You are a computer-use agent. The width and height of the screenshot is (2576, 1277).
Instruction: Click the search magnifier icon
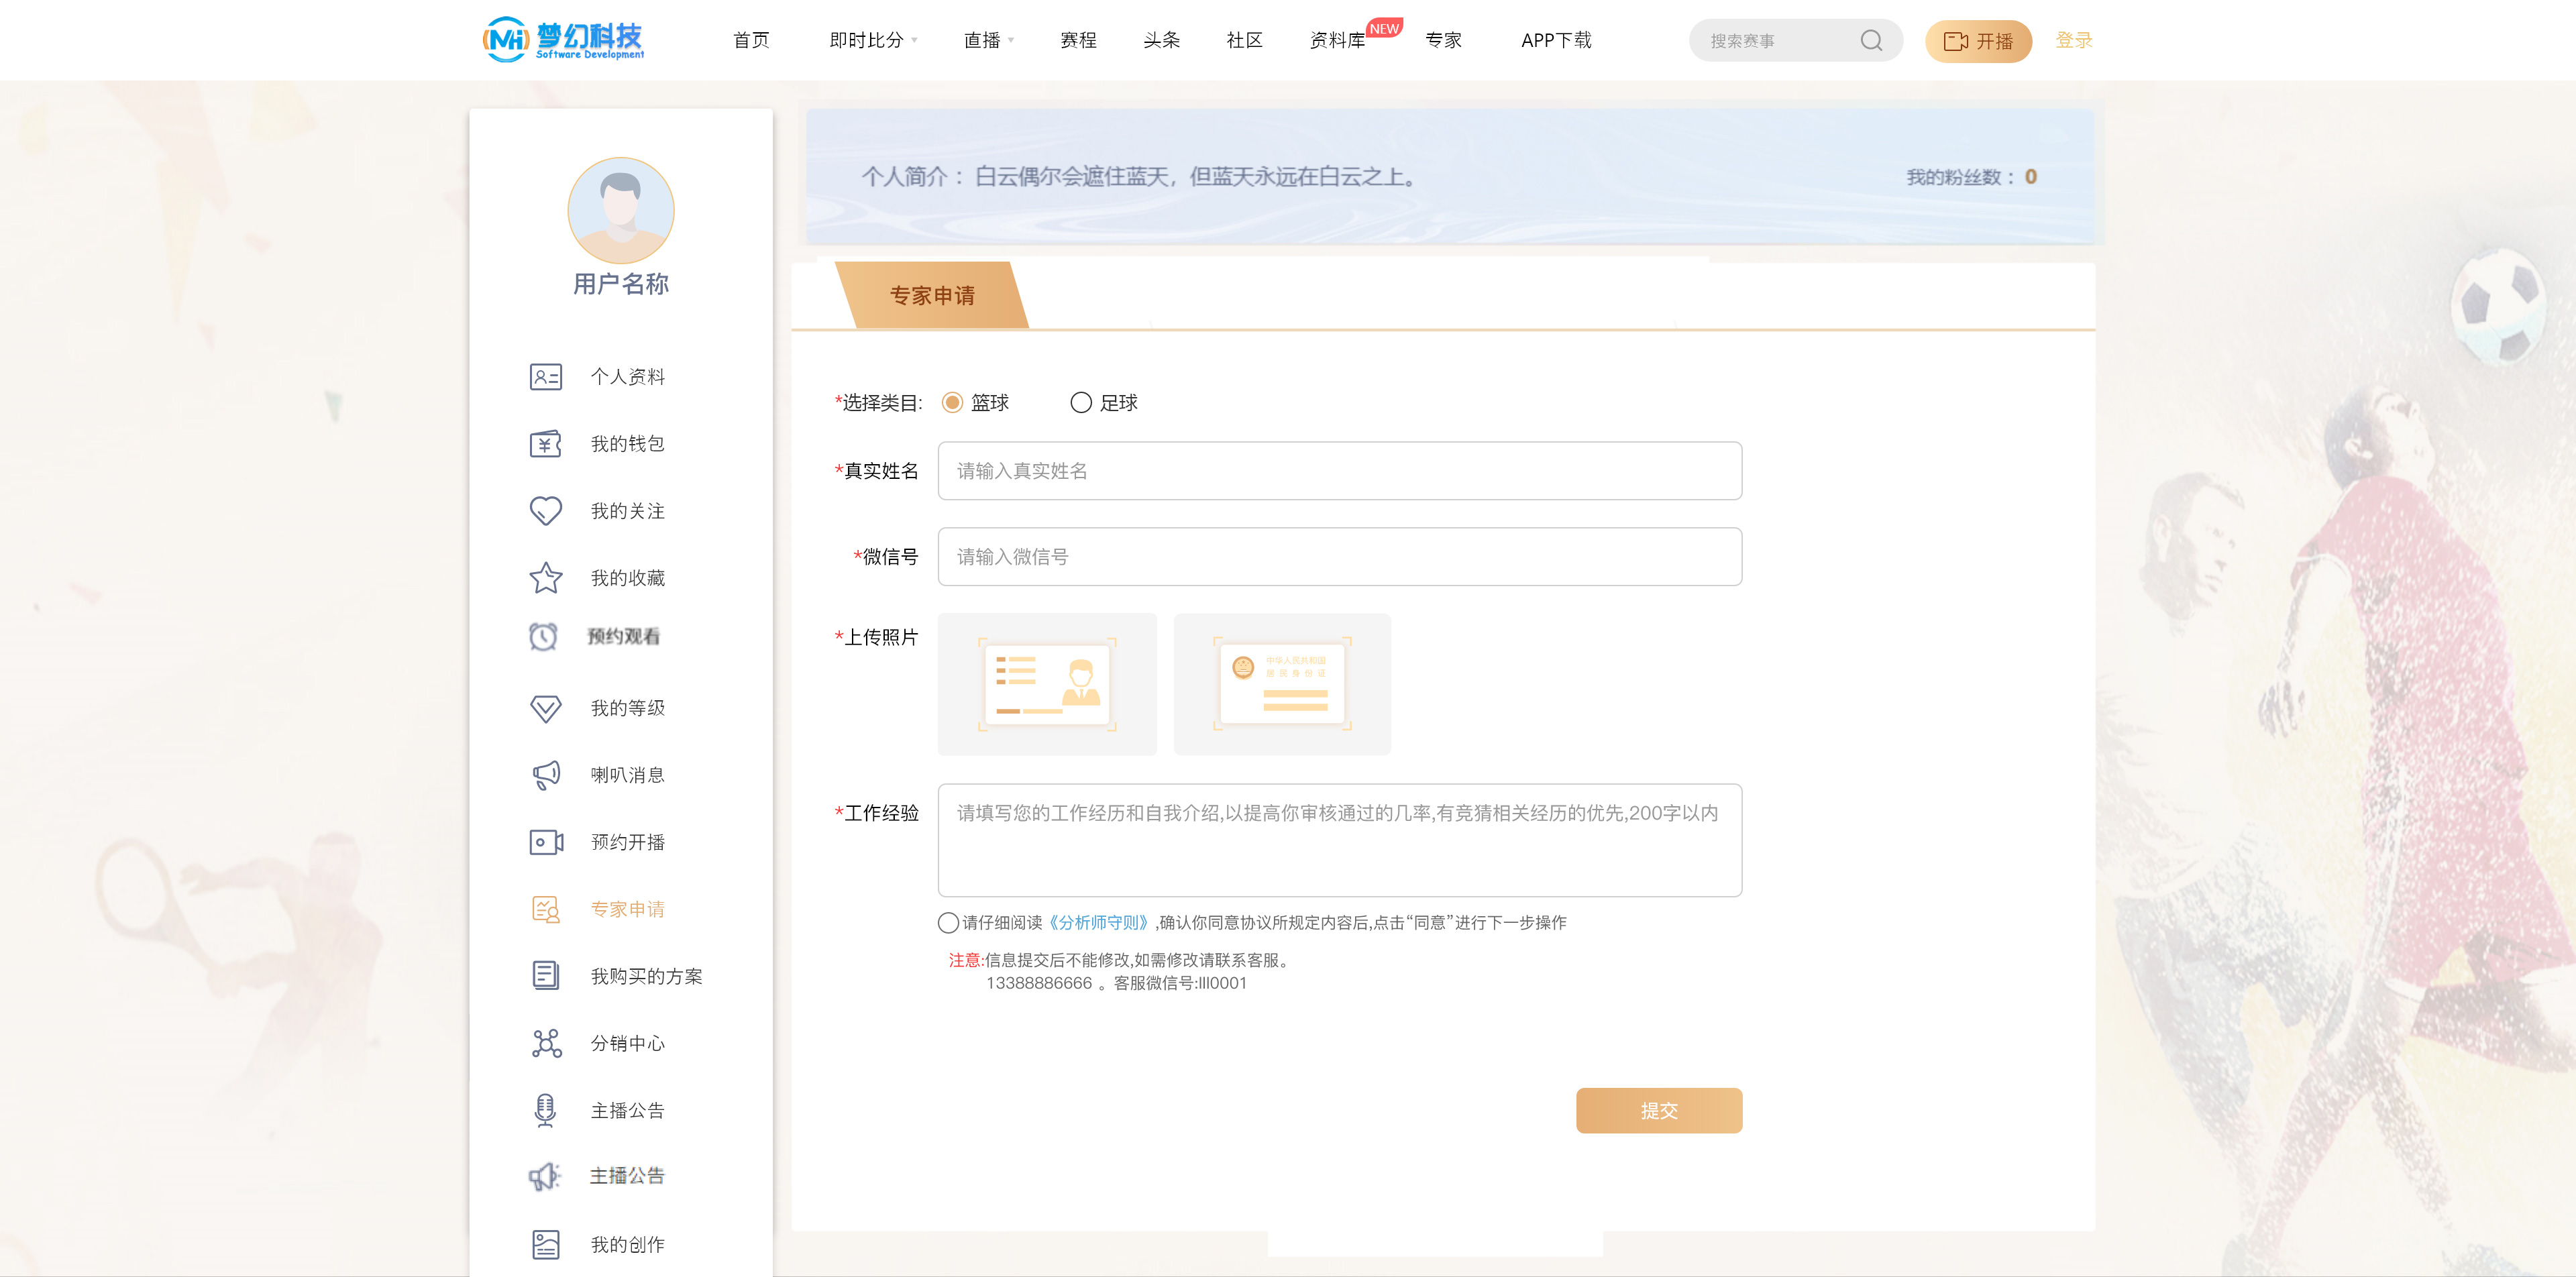tap(1871, 41)
